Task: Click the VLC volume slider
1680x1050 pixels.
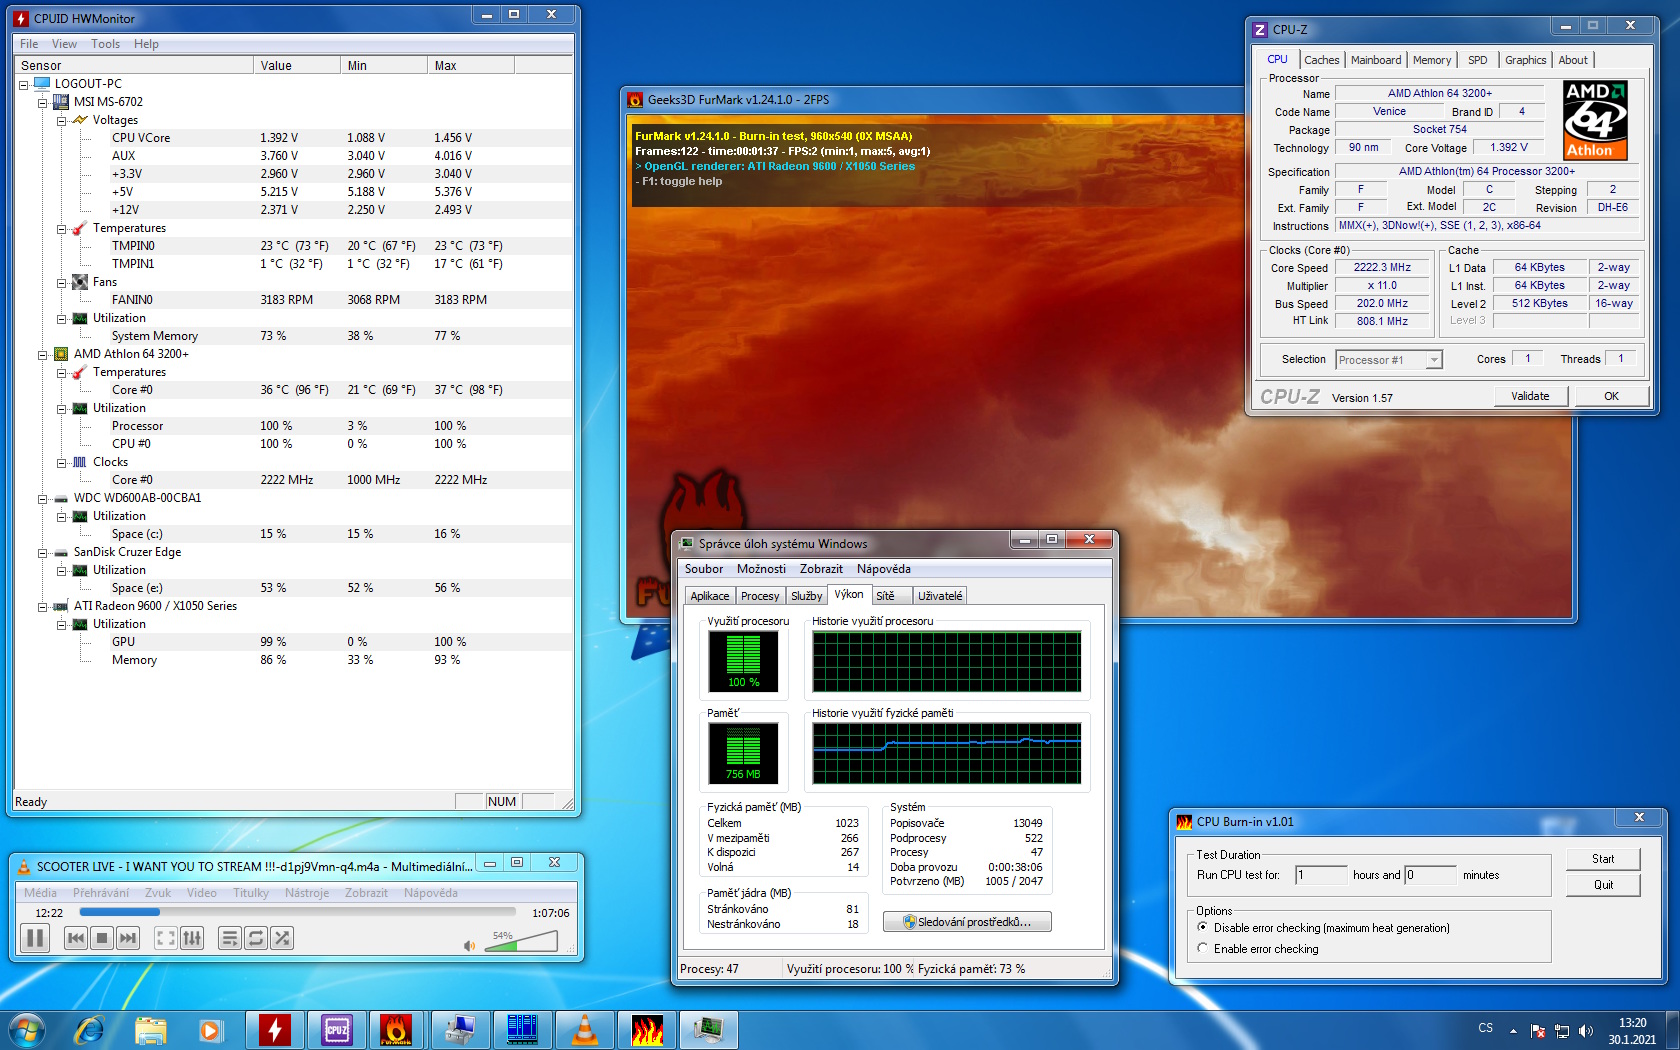Action: coord(520,942)
